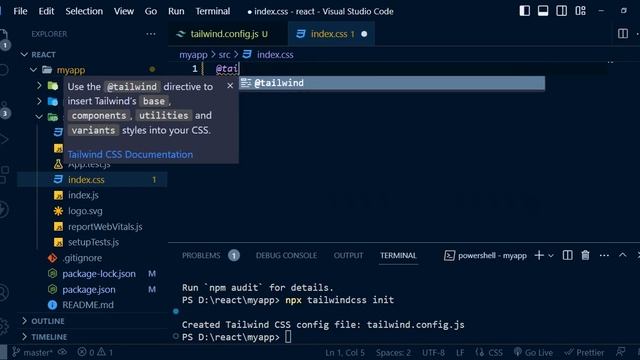
Task: Switch to OUTPUT panel tab
Action: pyautogui.click(x=348, y=256)
